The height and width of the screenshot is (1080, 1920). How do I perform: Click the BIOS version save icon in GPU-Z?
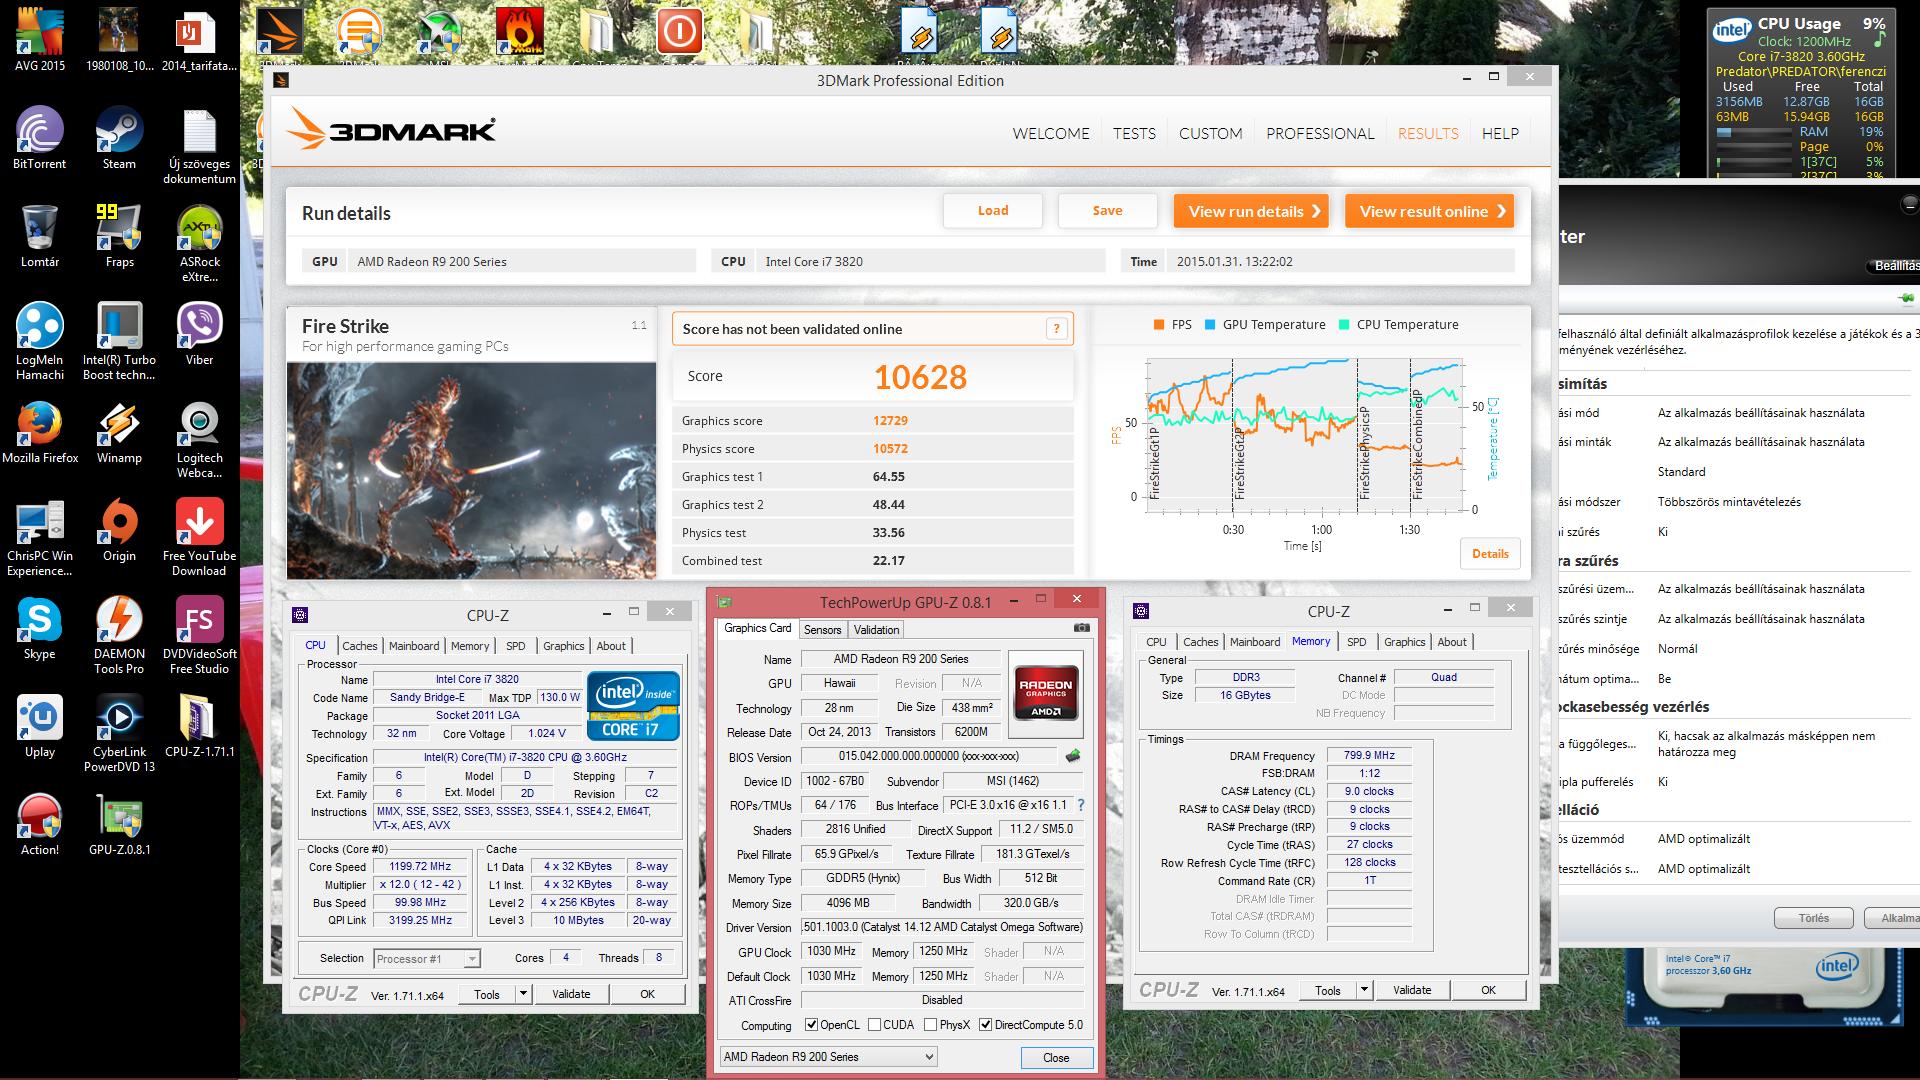pyautogui.click(x=1073, y=756)
